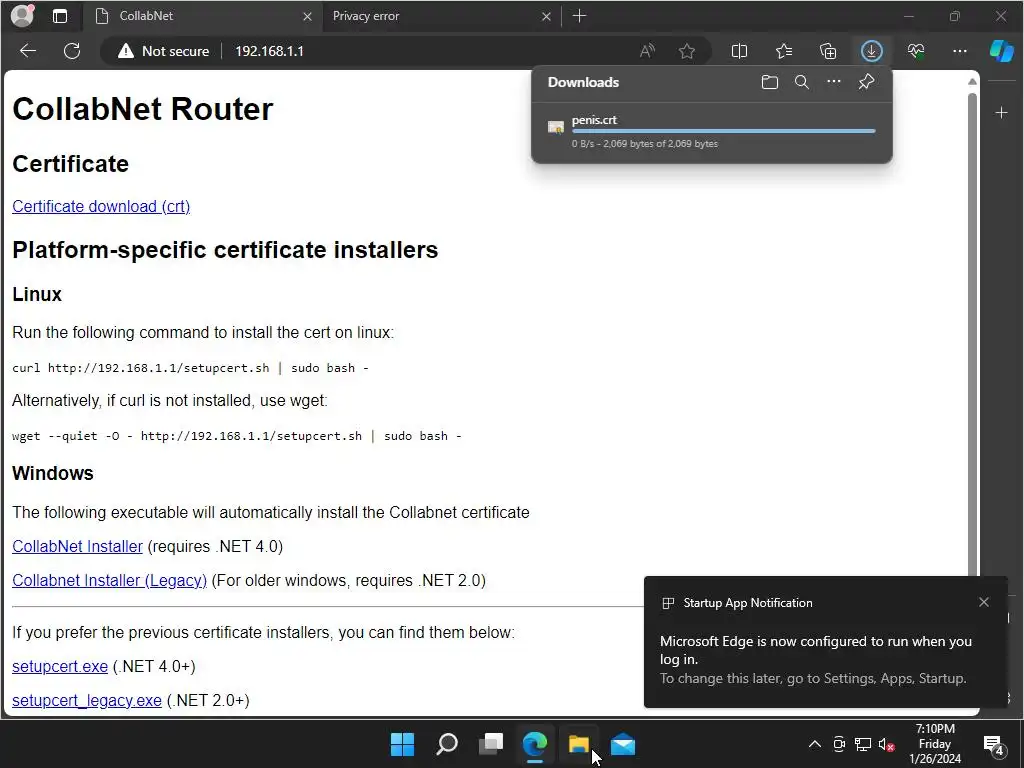
Task: Open the tab actions menu icon
Action: point(59,16)
